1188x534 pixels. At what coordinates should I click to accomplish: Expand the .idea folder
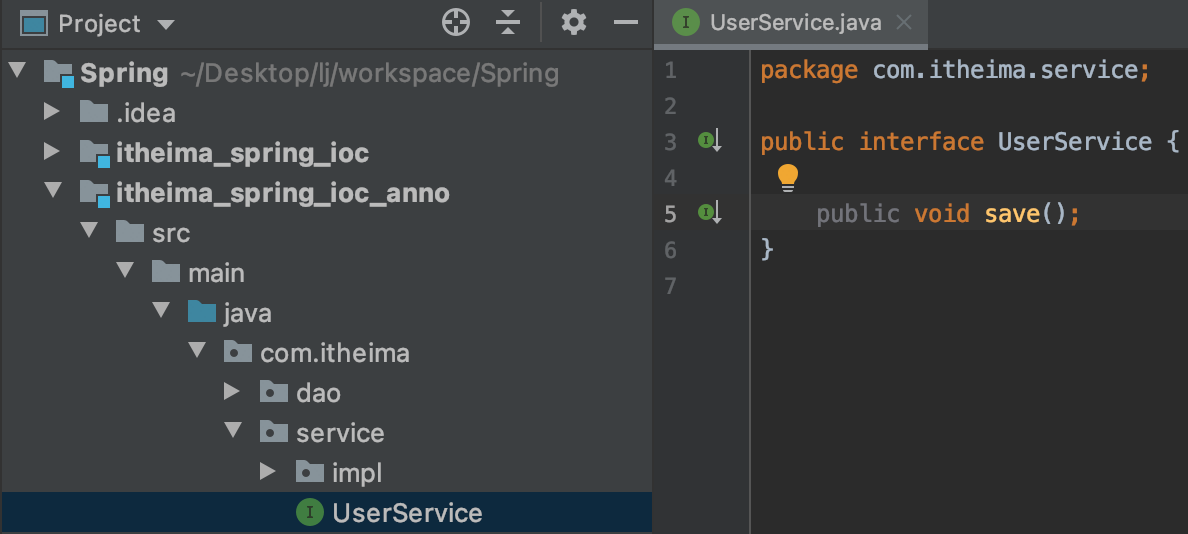pyautogui.click(x=52, y=112)
